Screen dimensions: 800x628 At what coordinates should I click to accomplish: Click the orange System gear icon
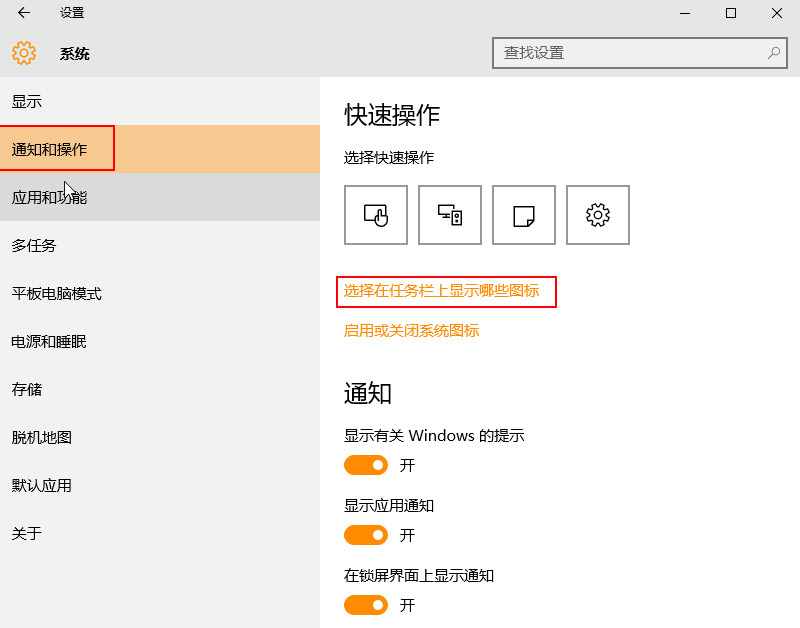(24, 53)
